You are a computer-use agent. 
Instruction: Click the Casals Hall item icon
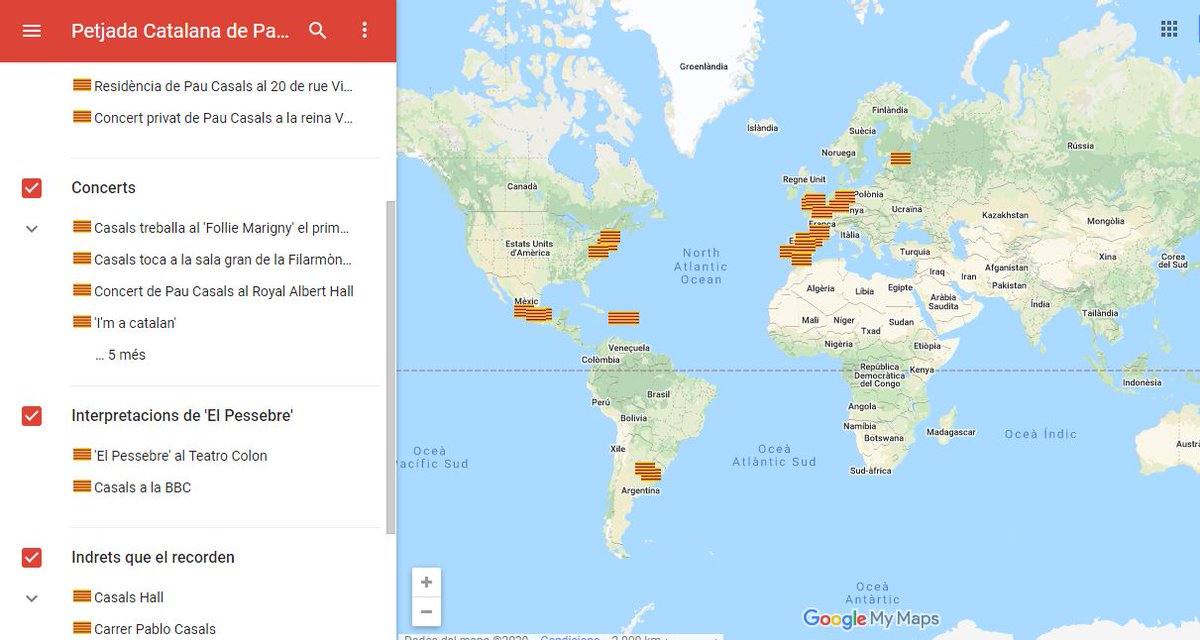click(80, 596)
